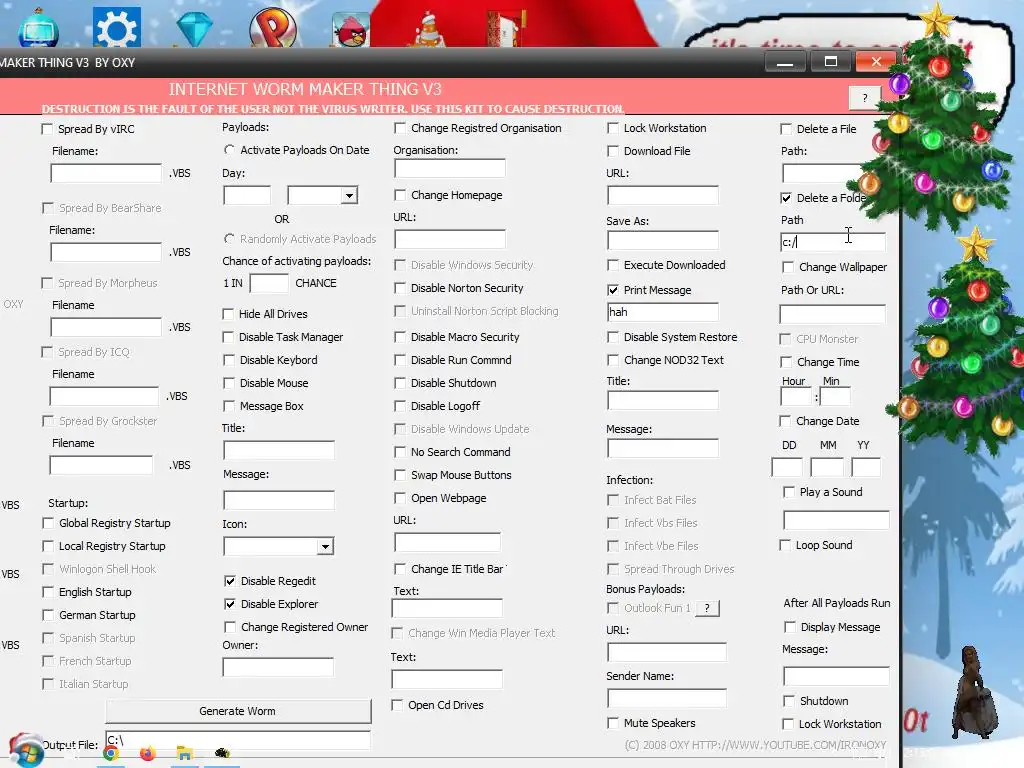Check Display Message under After All Payloads Run

click(790, 627)
